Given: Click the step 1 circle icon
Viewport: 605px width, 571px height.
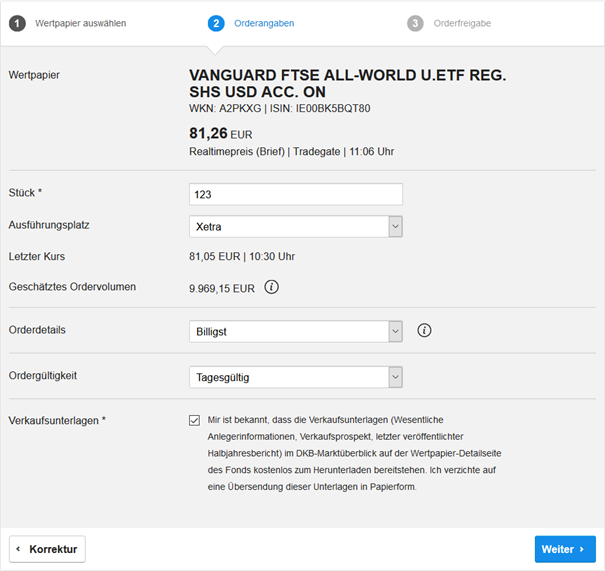Looking at the screenshot, I should 17,23.
